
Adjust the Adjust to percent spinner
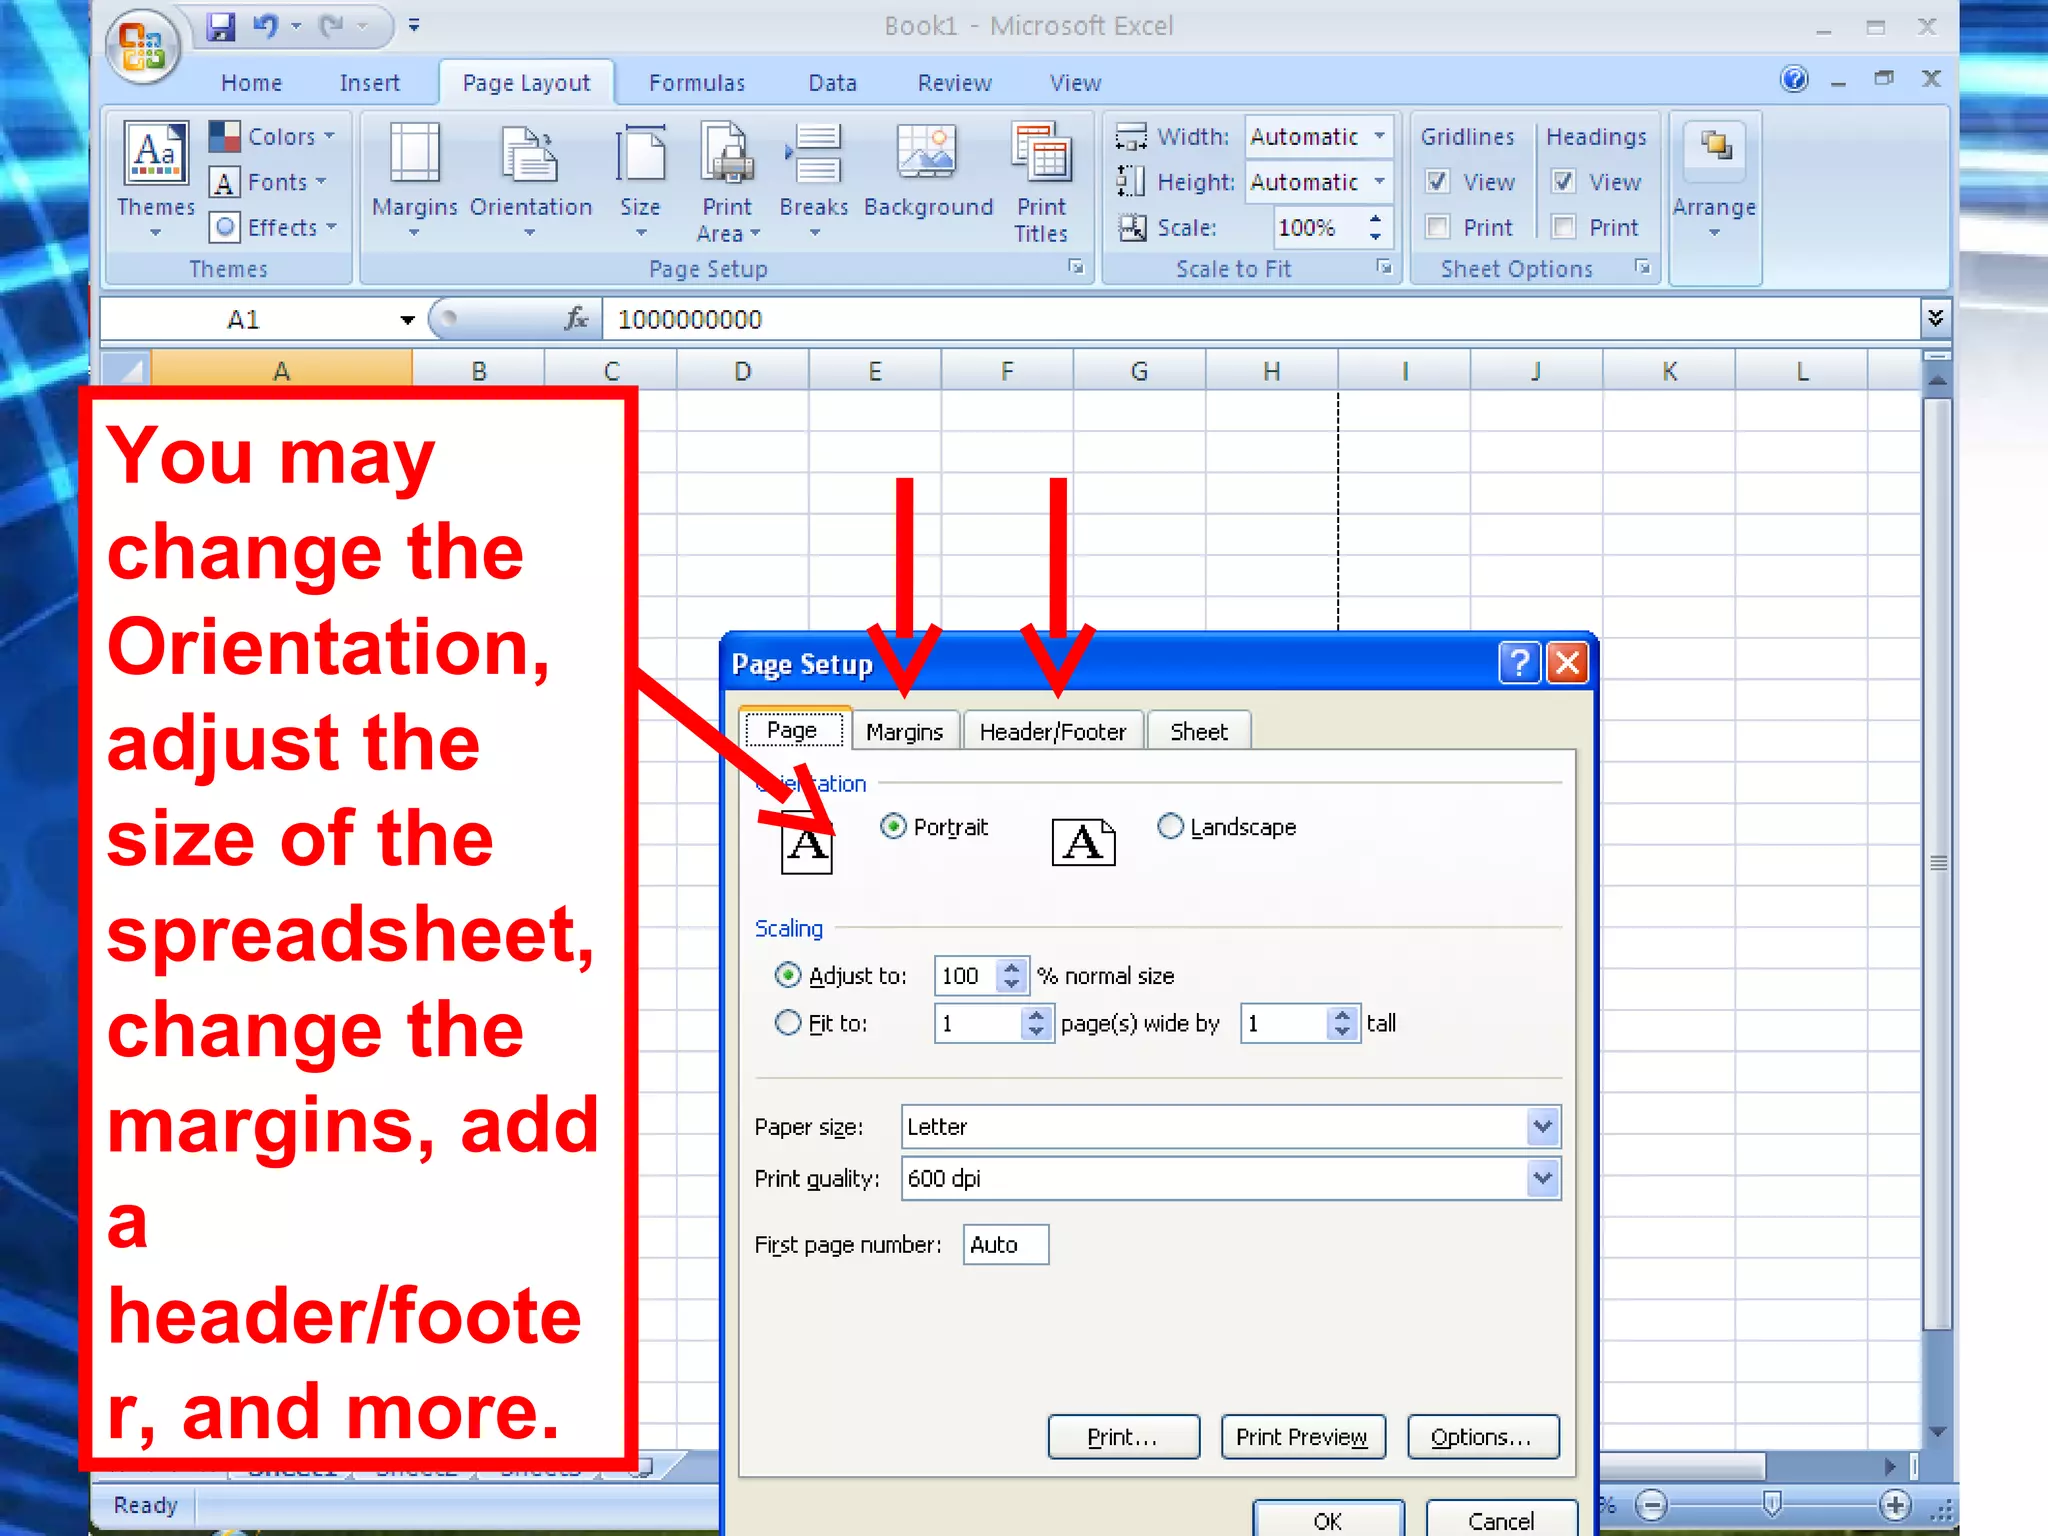click(x=1012, y=975)
